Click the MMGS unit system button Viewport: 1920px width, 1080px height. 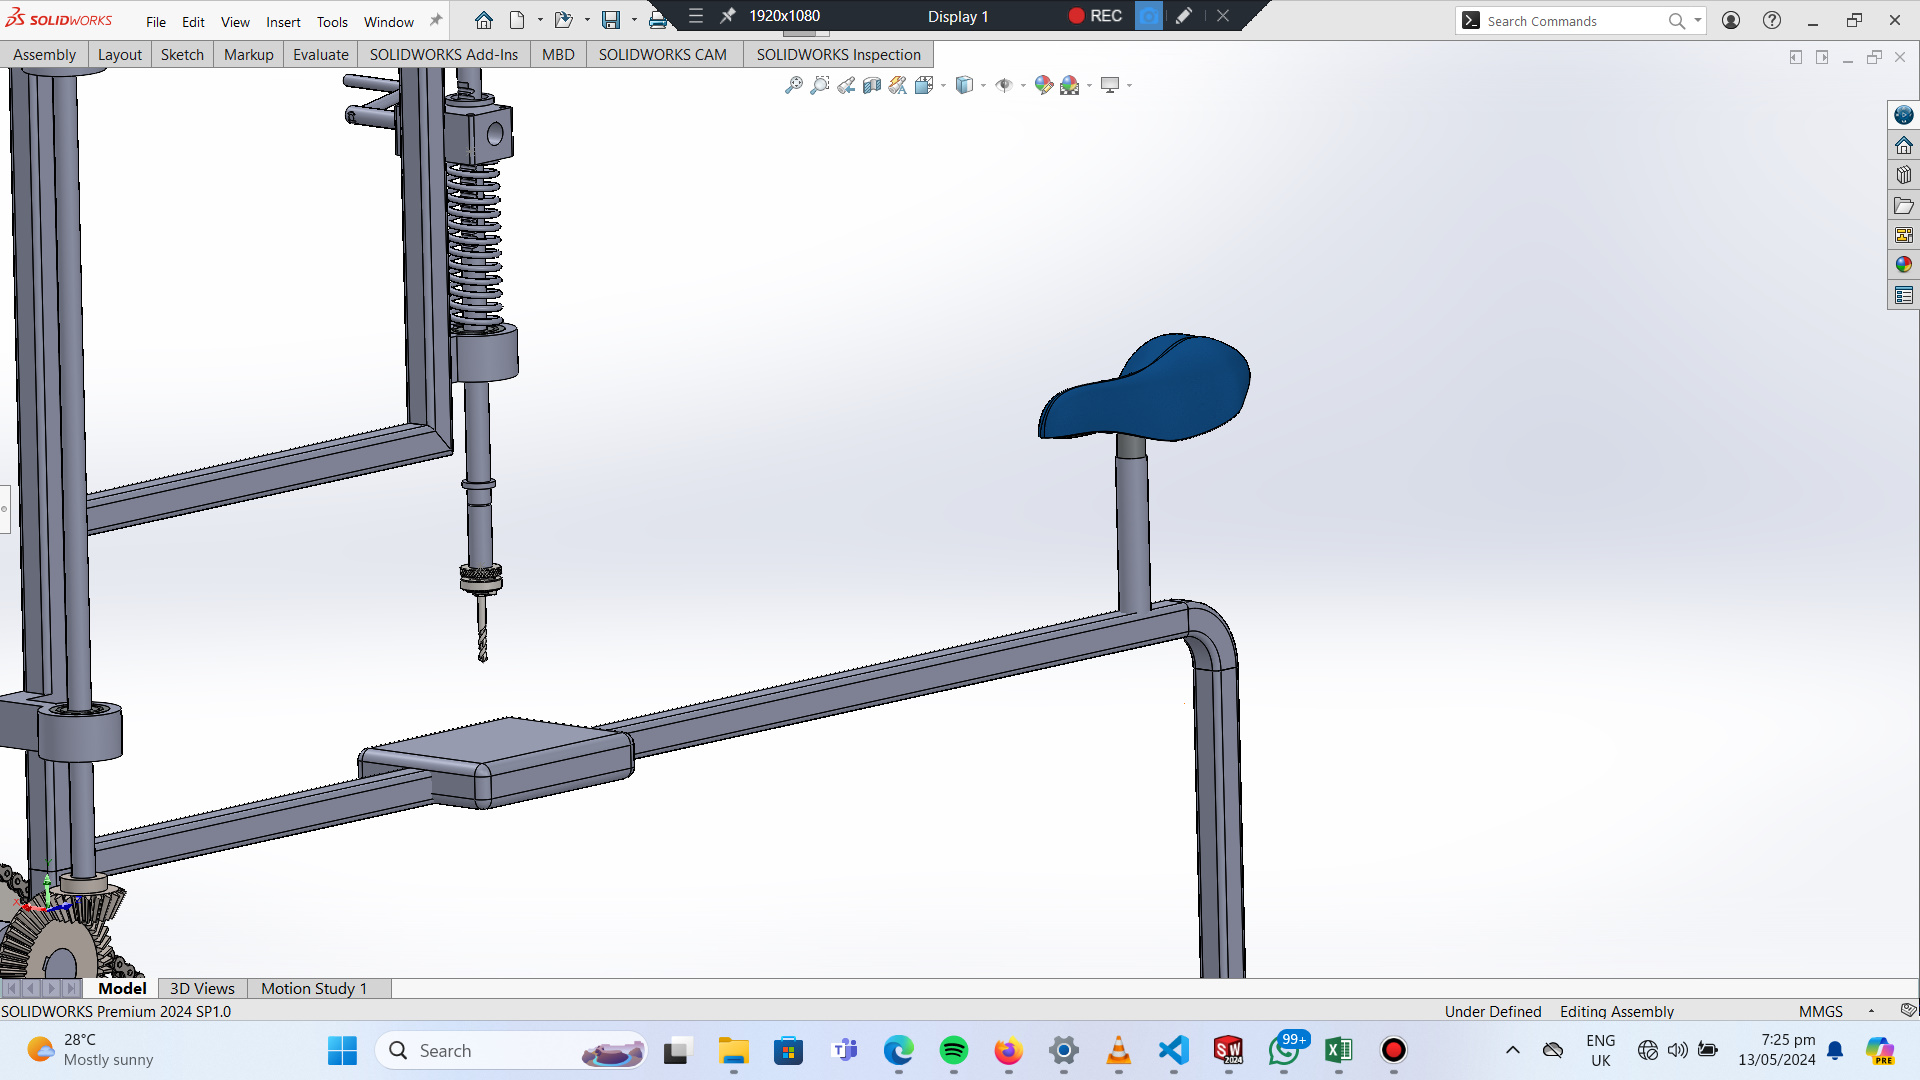(x=1820, y=1011)
